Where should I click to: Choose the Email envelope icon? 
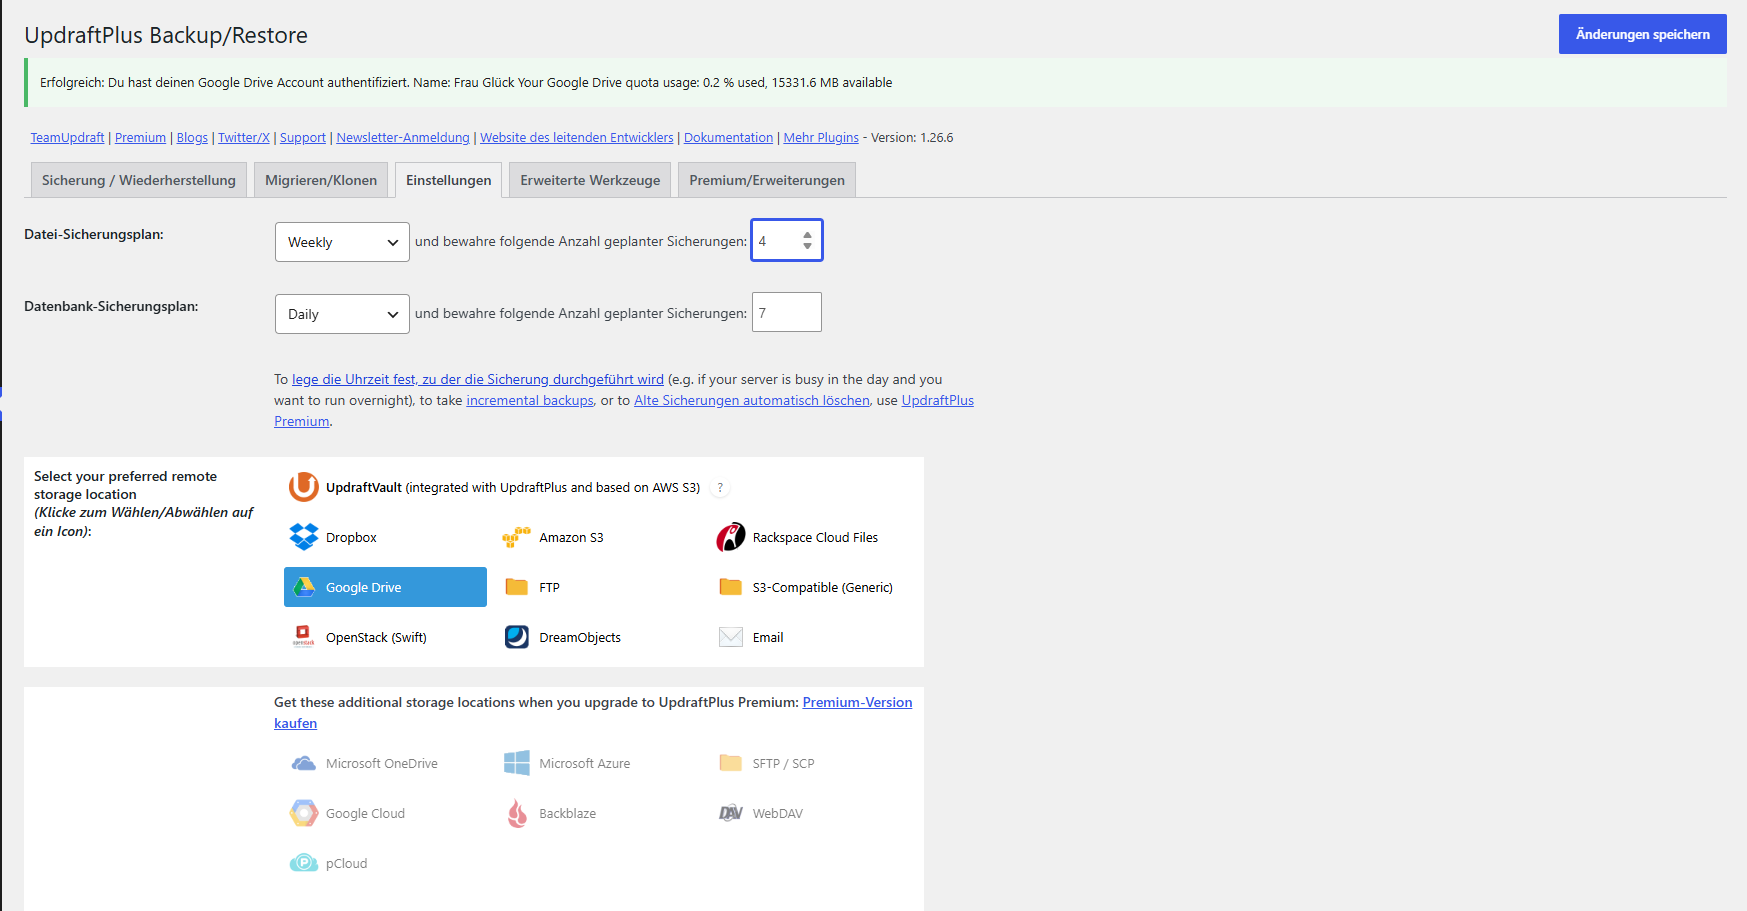pos(731,637)
